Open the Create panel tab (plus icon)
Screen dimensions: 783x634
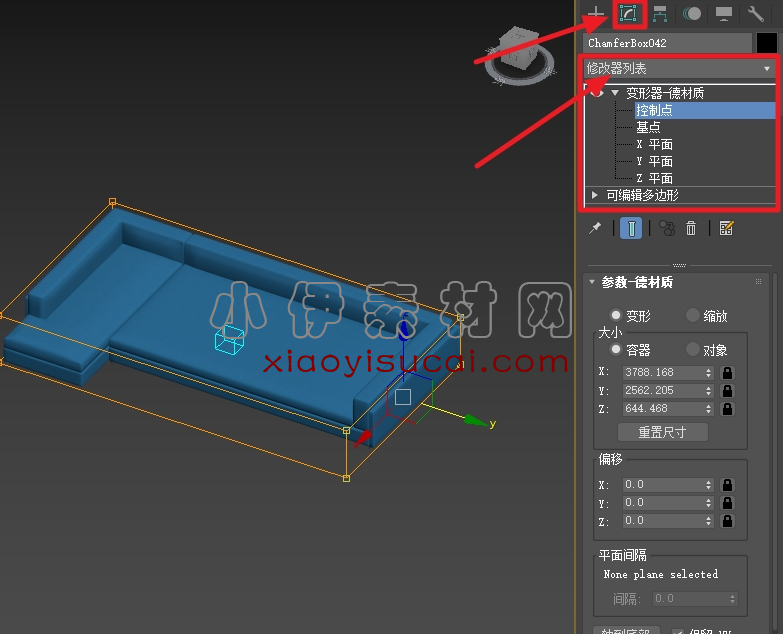(x=597, y=14)
